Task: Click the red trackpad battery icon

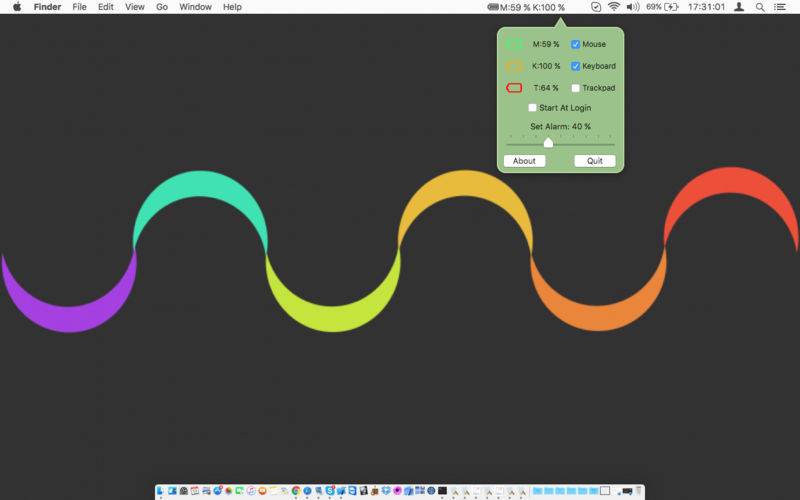Action: 514,88
